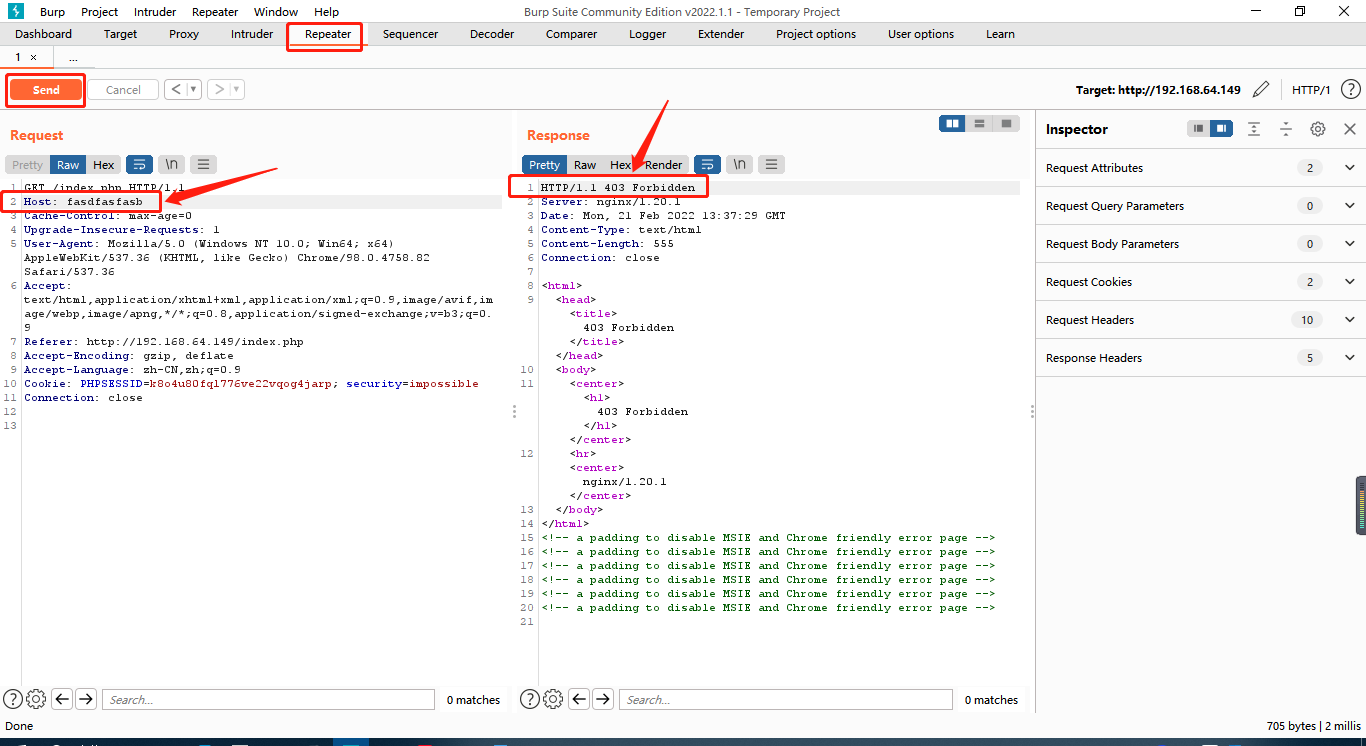Close the Inspector panel
The height and width of the screenshot is (746, 1366).
(1349, 129)
